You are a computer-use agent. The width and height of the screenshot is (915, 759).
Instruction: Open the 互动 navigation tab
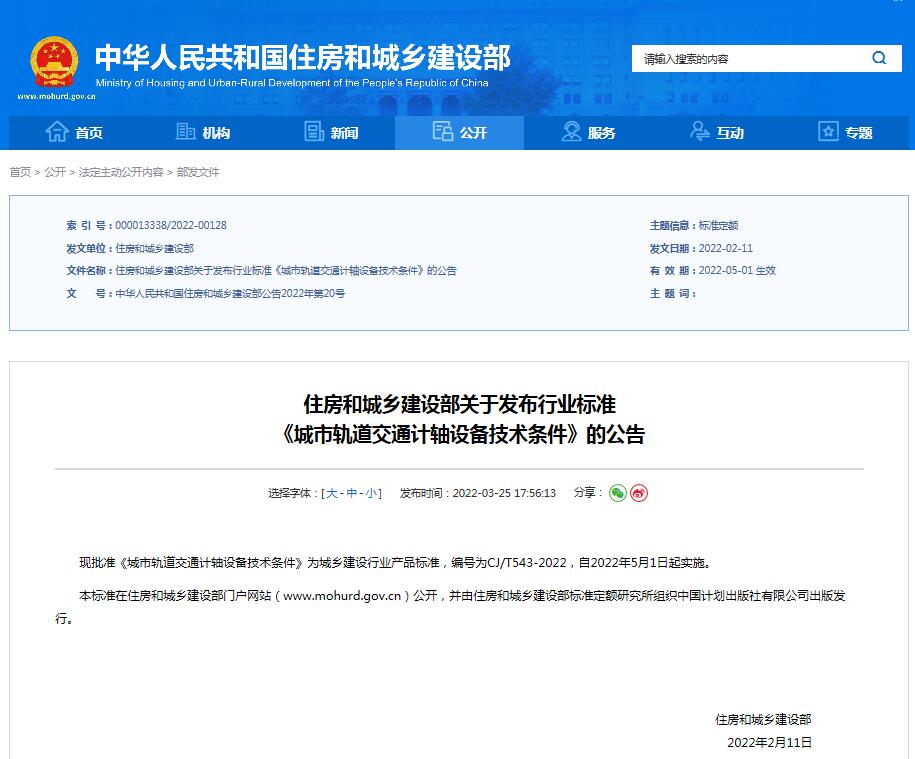[x=717, y=132]
